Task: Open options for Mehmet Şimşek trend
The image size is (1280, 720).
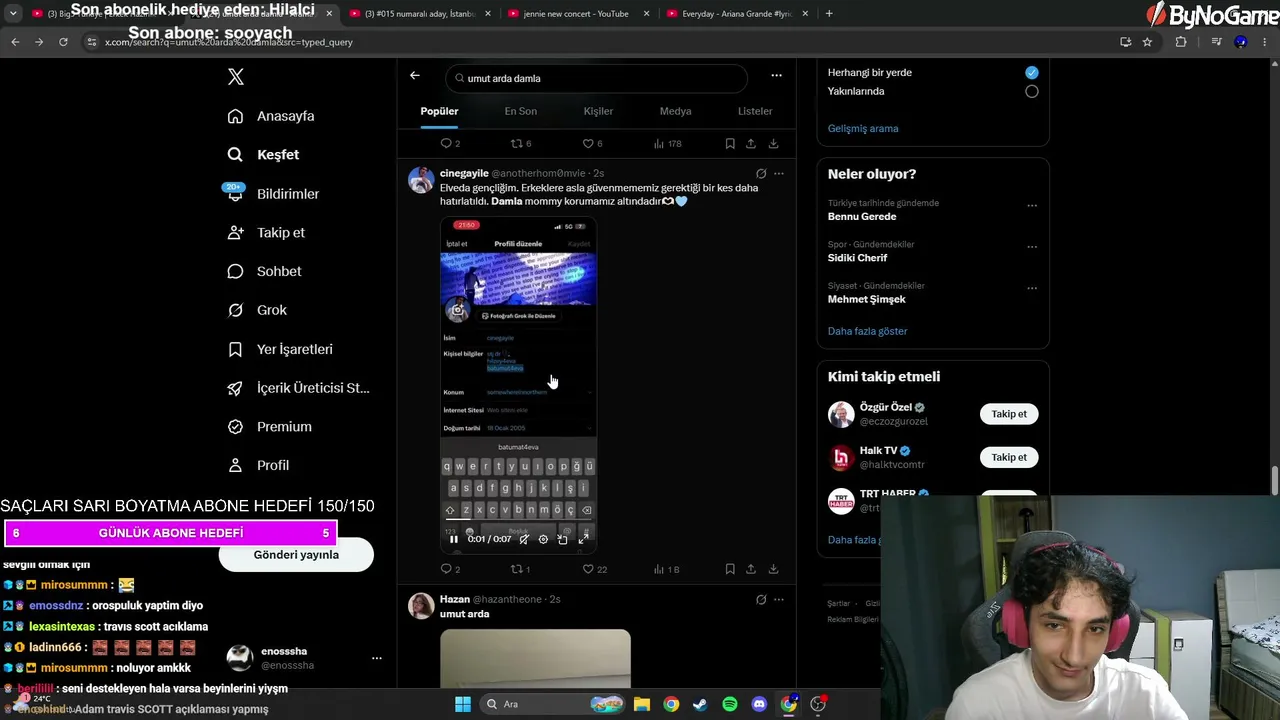Action: pos(1032,289)
